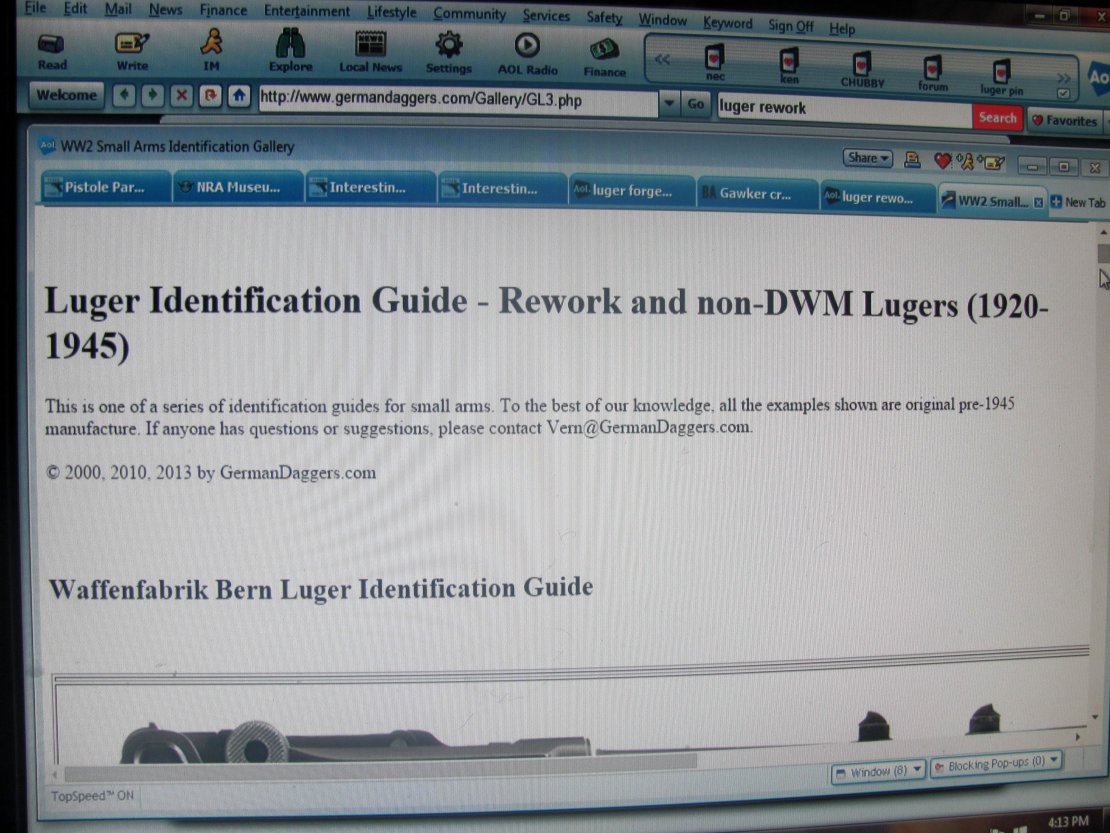Click the send-via-IM running man icon
Viewport: 1110px width, 833px height.
[966, 162]
